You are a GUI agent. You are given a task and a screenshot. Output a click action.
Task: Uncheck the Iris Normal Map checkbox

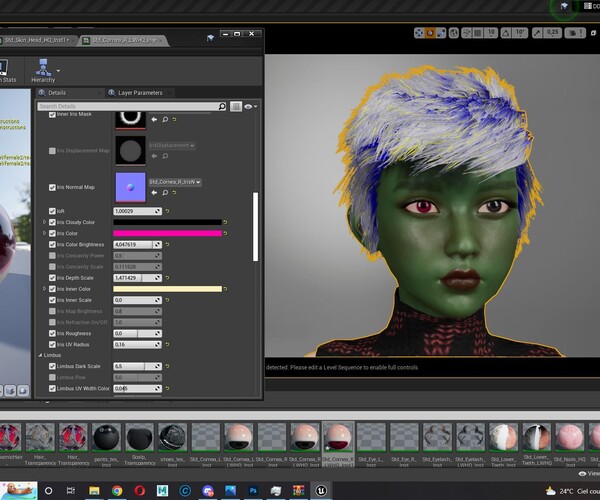click(x=52, y=187)
